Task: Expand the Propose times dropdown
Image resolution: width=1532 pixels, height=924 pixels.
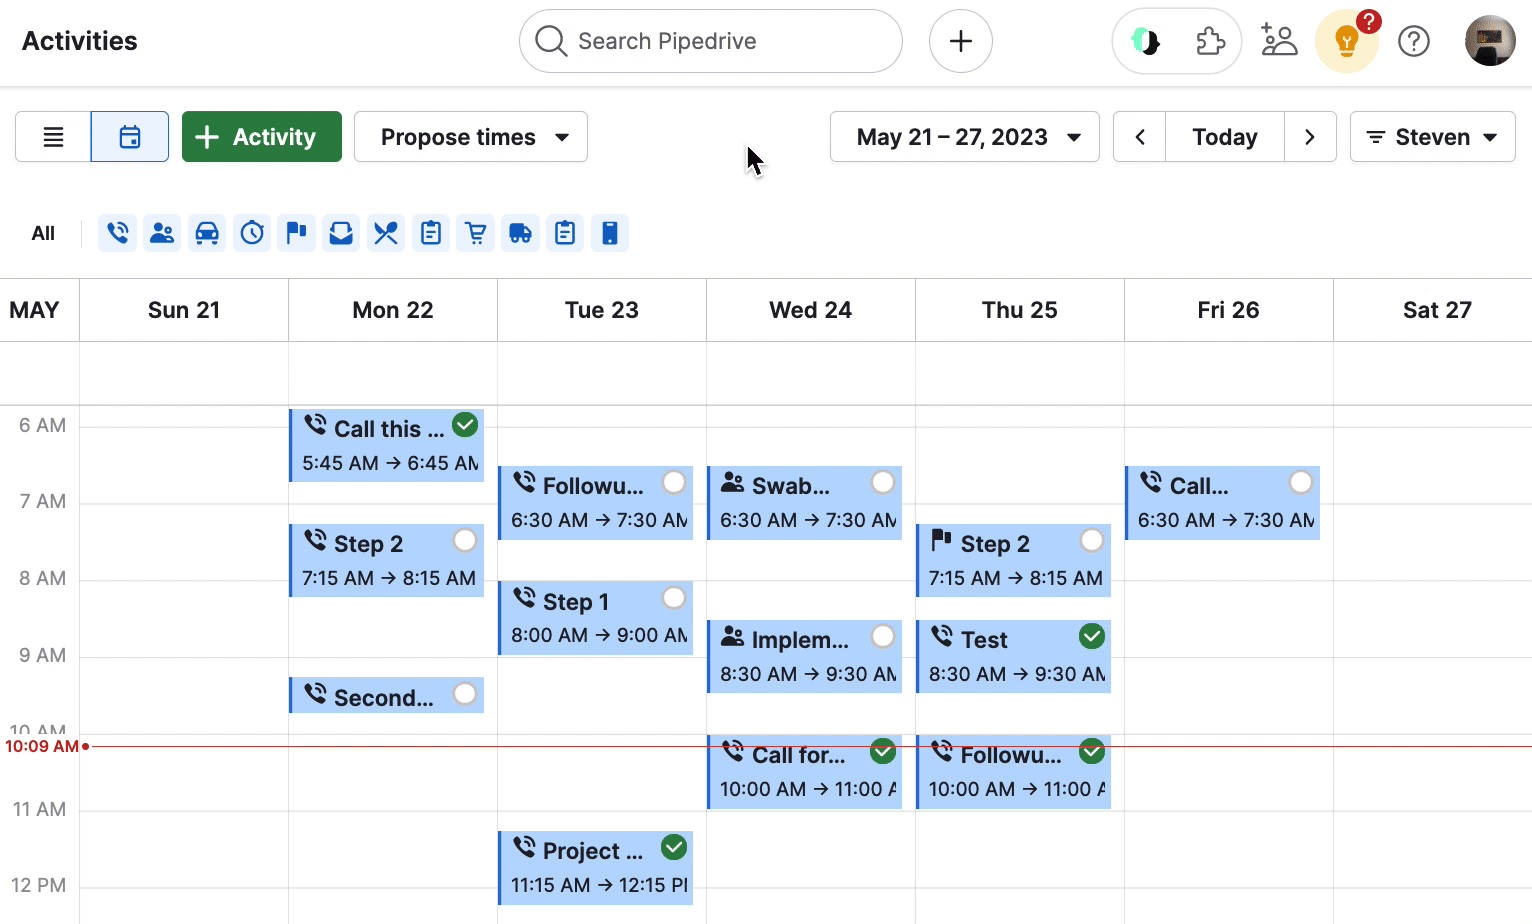Action: coord(470,136)
